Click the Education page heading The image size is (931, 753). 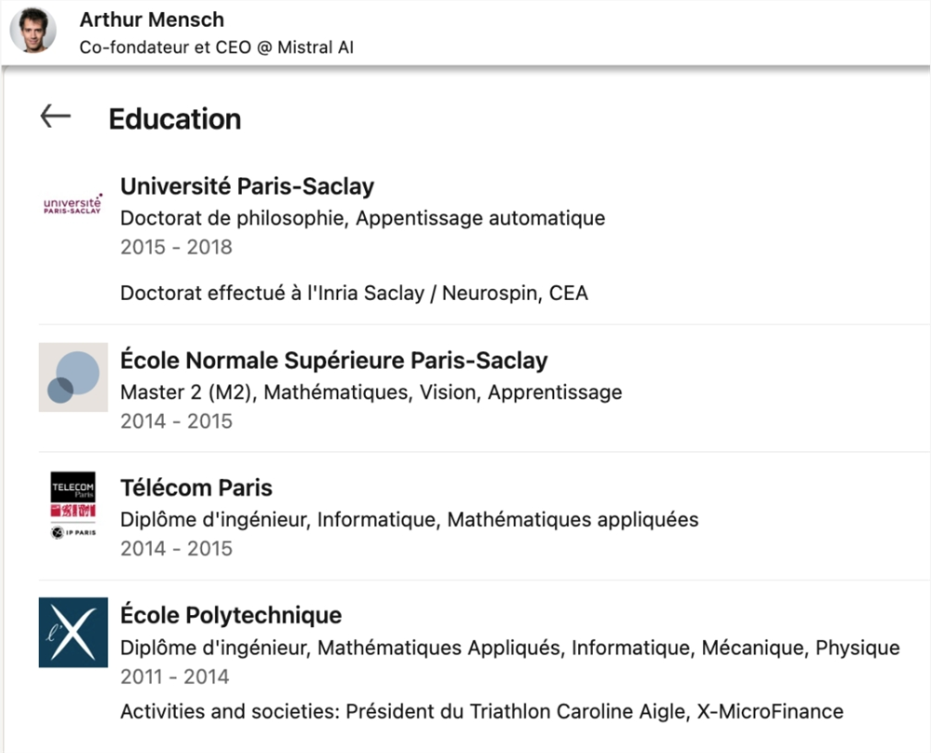[175, 119]
